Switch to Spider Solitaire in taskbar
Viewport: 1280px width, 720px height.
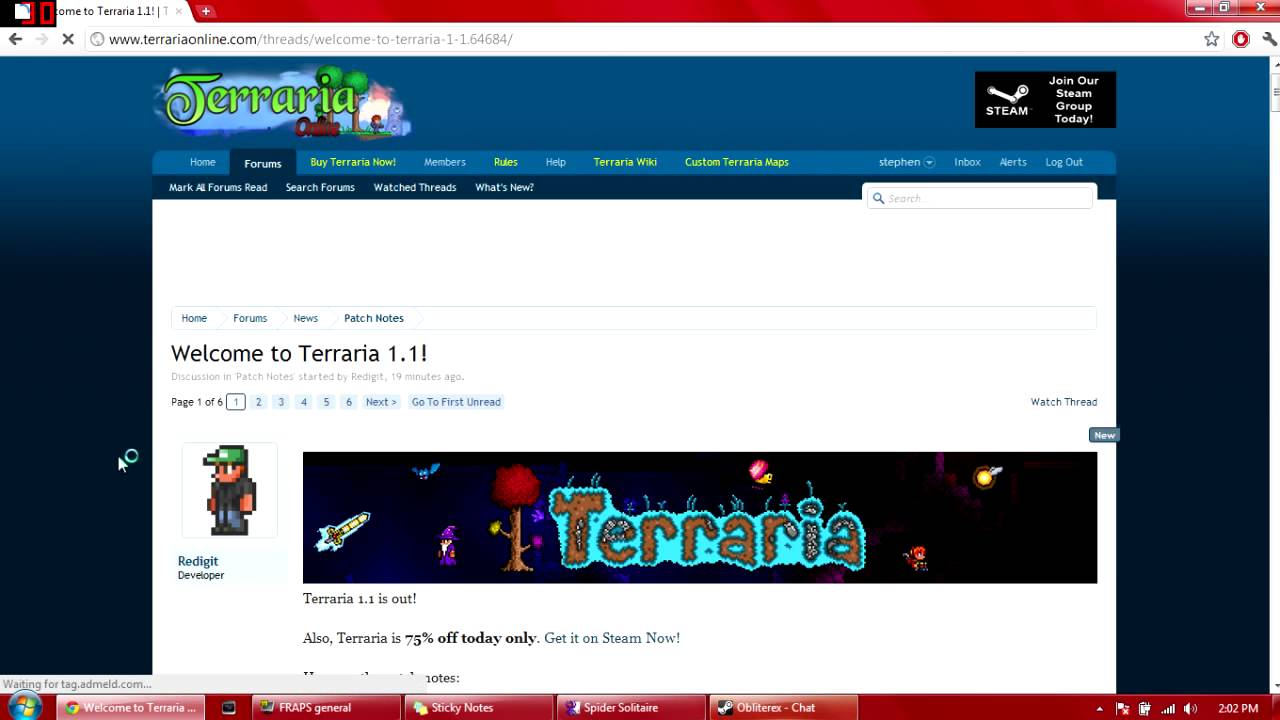click(631, 707)
